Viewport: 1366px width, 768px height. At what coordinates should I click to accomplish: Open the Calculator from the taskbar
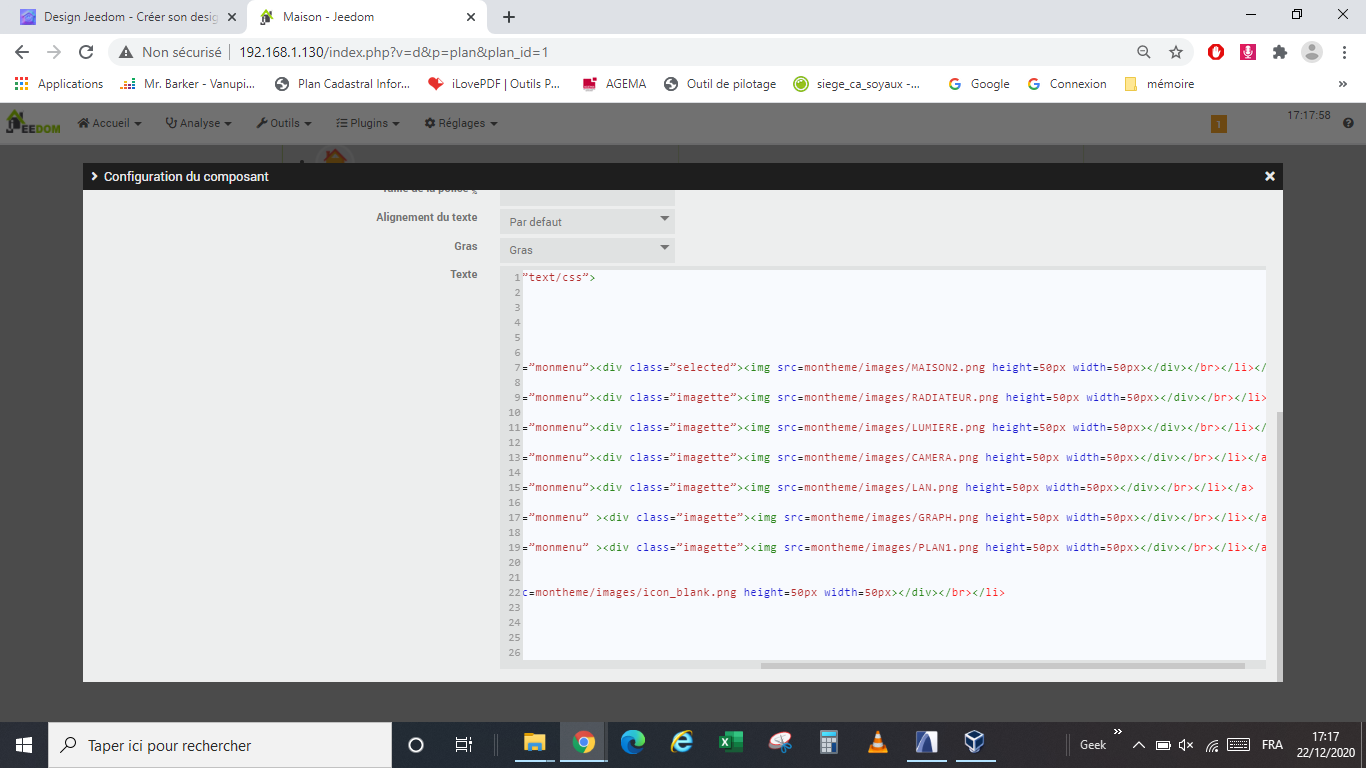click(x=828, y=743)
